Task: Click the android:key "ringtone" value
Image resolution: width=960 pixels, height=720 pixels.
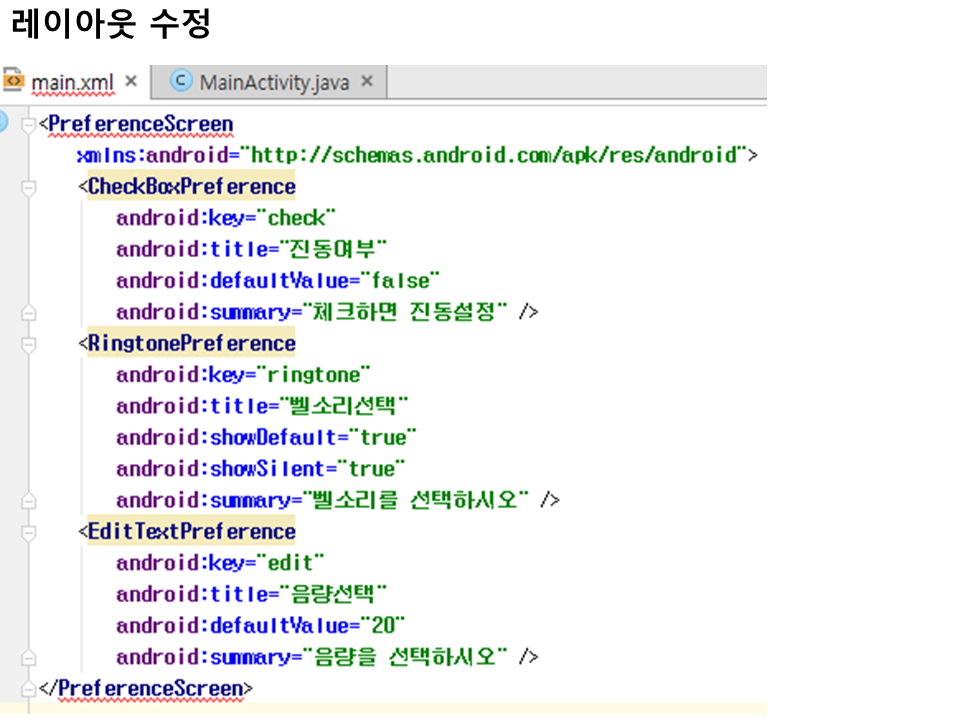Action: pos(315,375)
